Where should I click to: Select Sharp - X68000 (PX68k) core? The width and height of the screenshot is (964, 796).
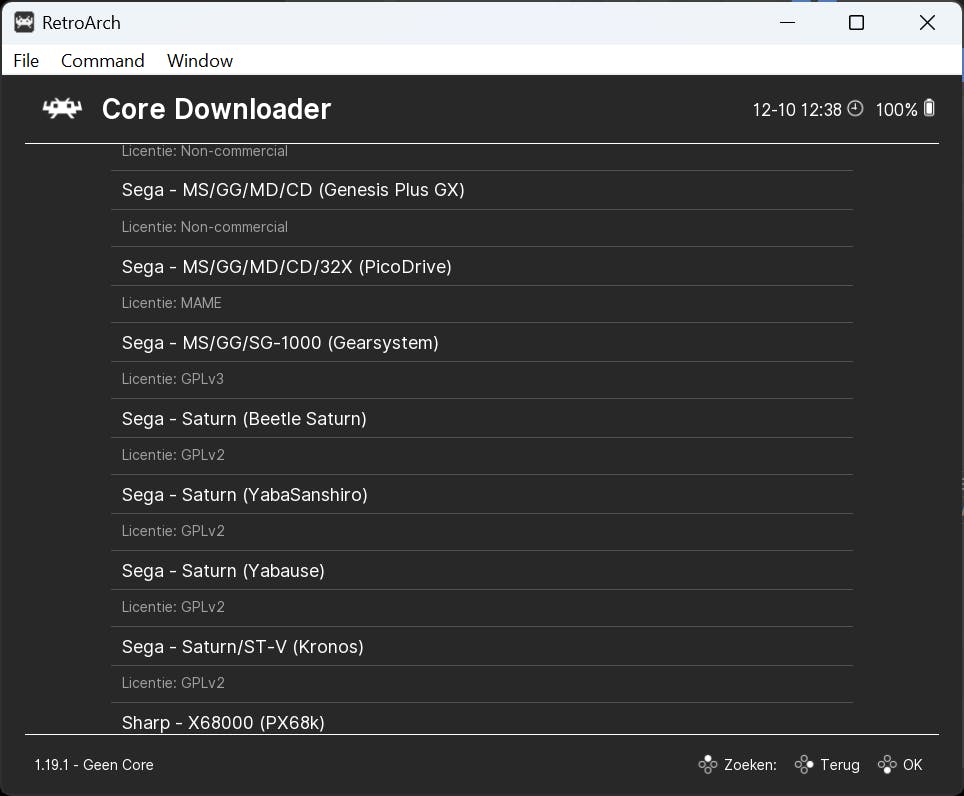coord(223,722)
